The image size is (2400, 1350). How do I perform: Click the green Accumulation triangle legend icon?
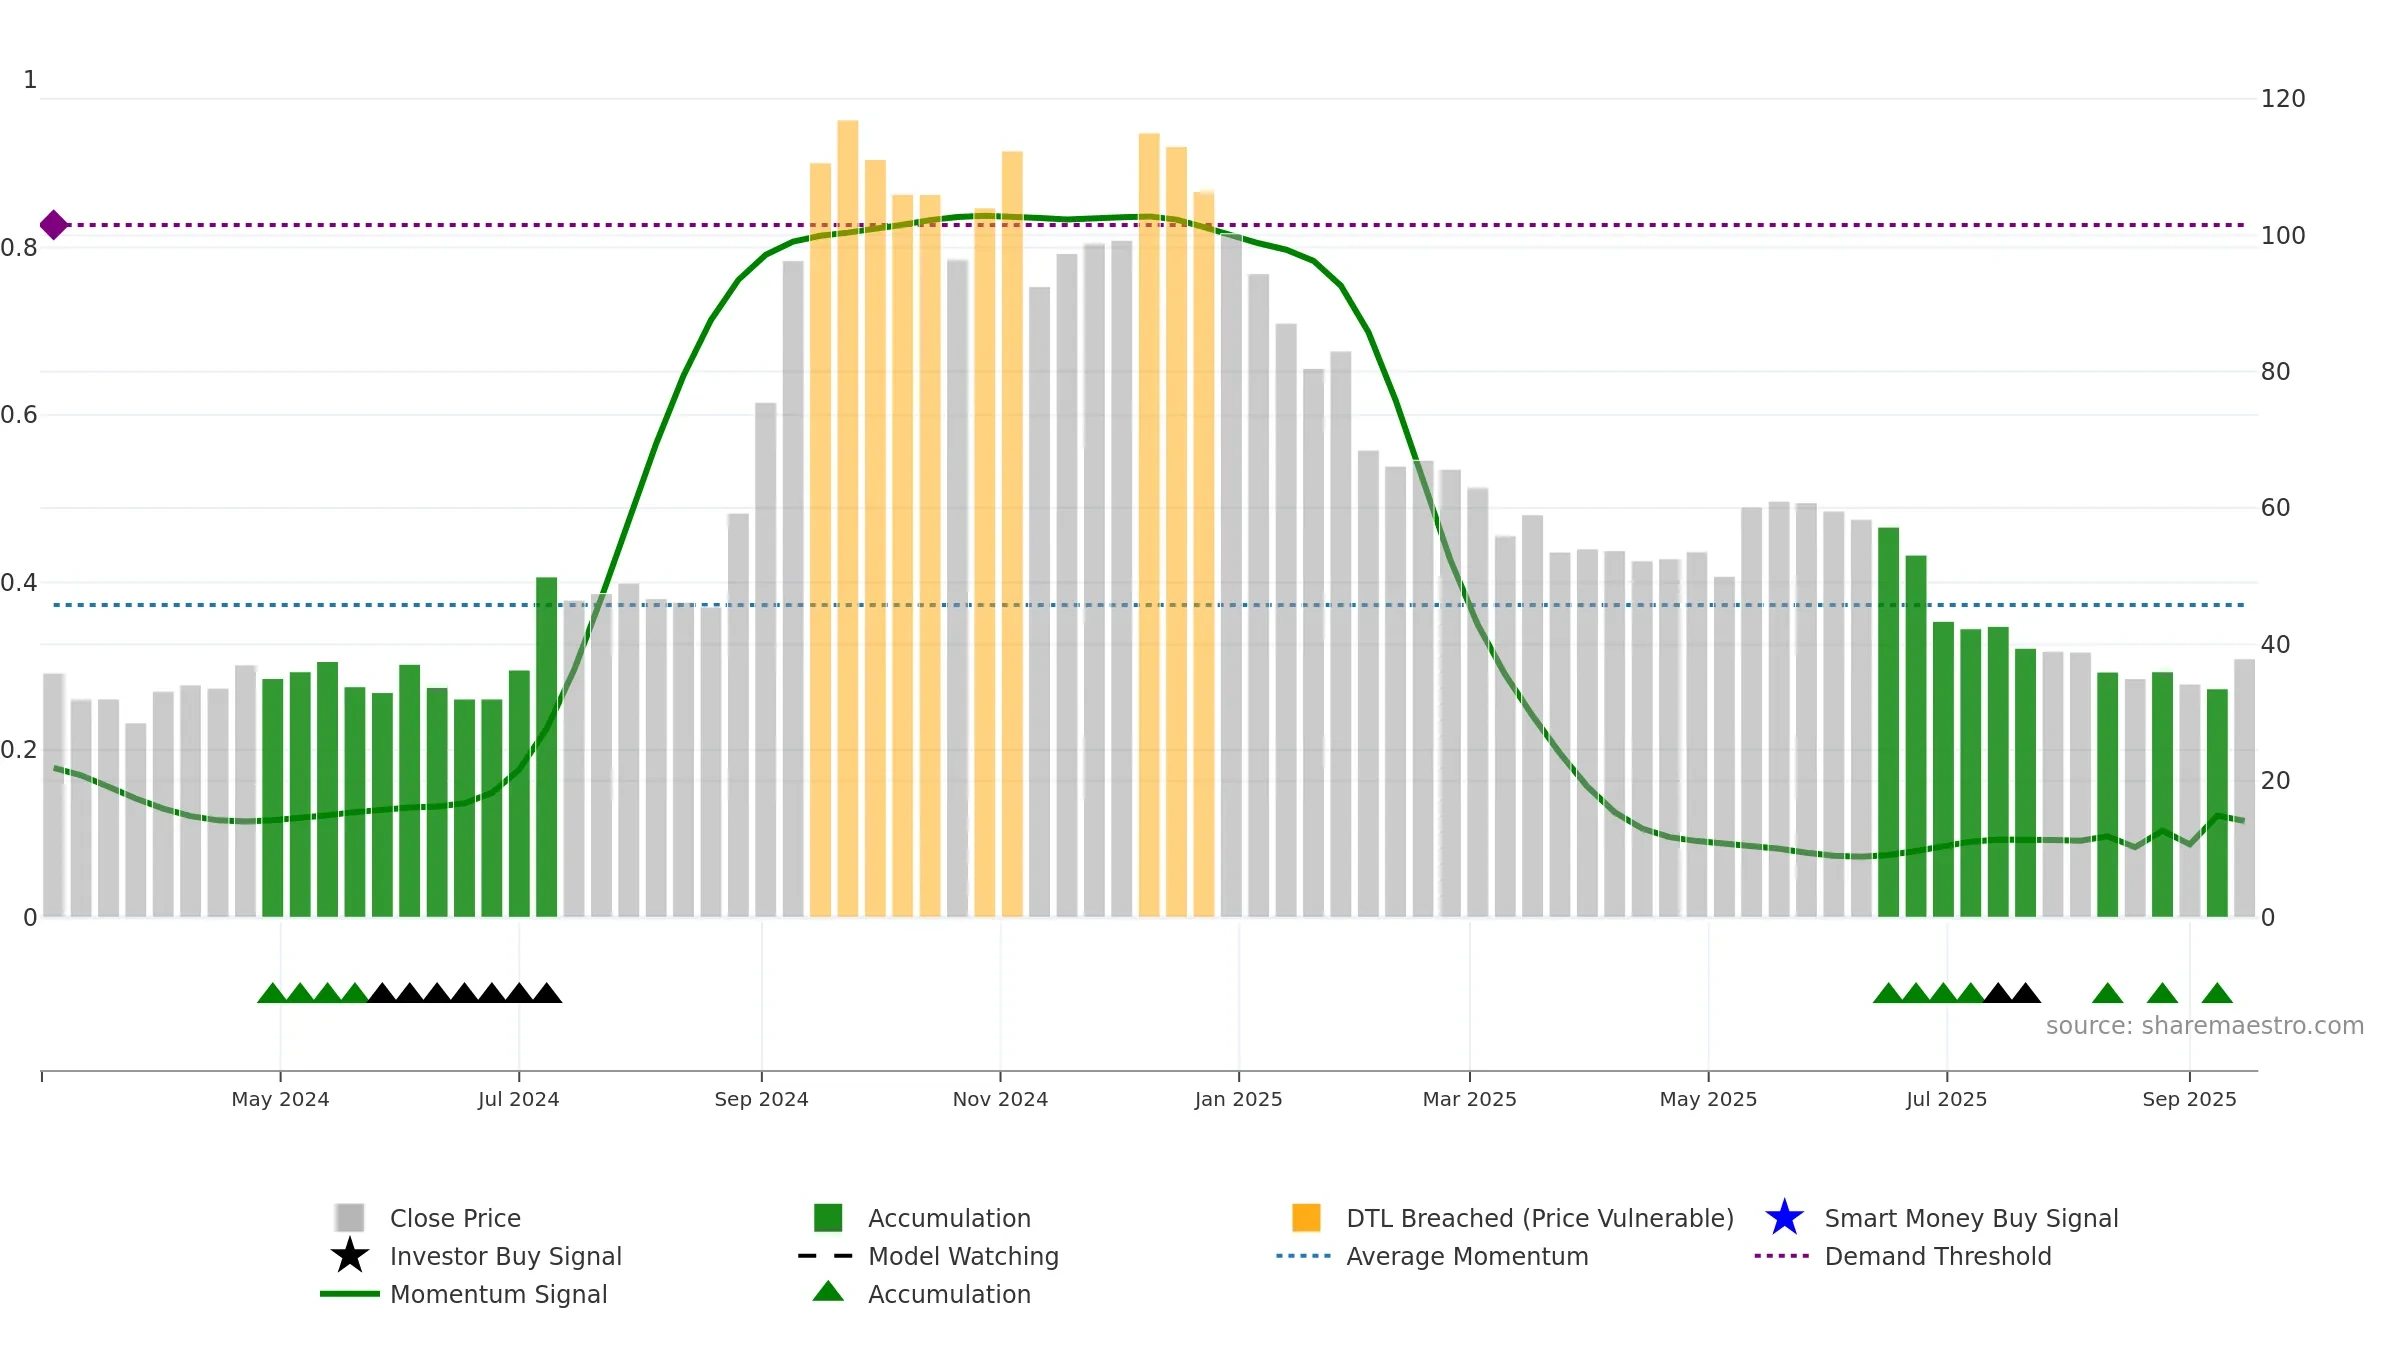click(x=828, y=1292)
